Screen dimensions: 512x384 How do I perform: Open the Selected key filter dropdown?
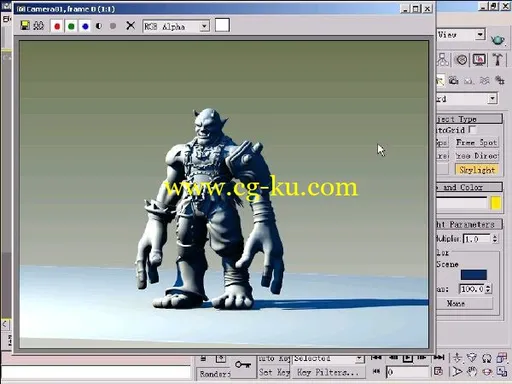[359, 359]
